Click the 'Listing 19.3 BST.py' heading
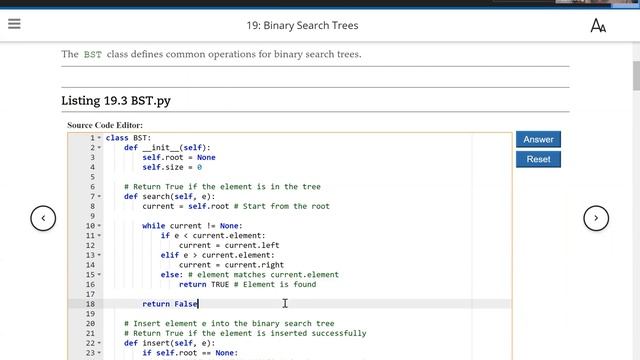This screenshot has height=360, width=640. pos(116,100)
